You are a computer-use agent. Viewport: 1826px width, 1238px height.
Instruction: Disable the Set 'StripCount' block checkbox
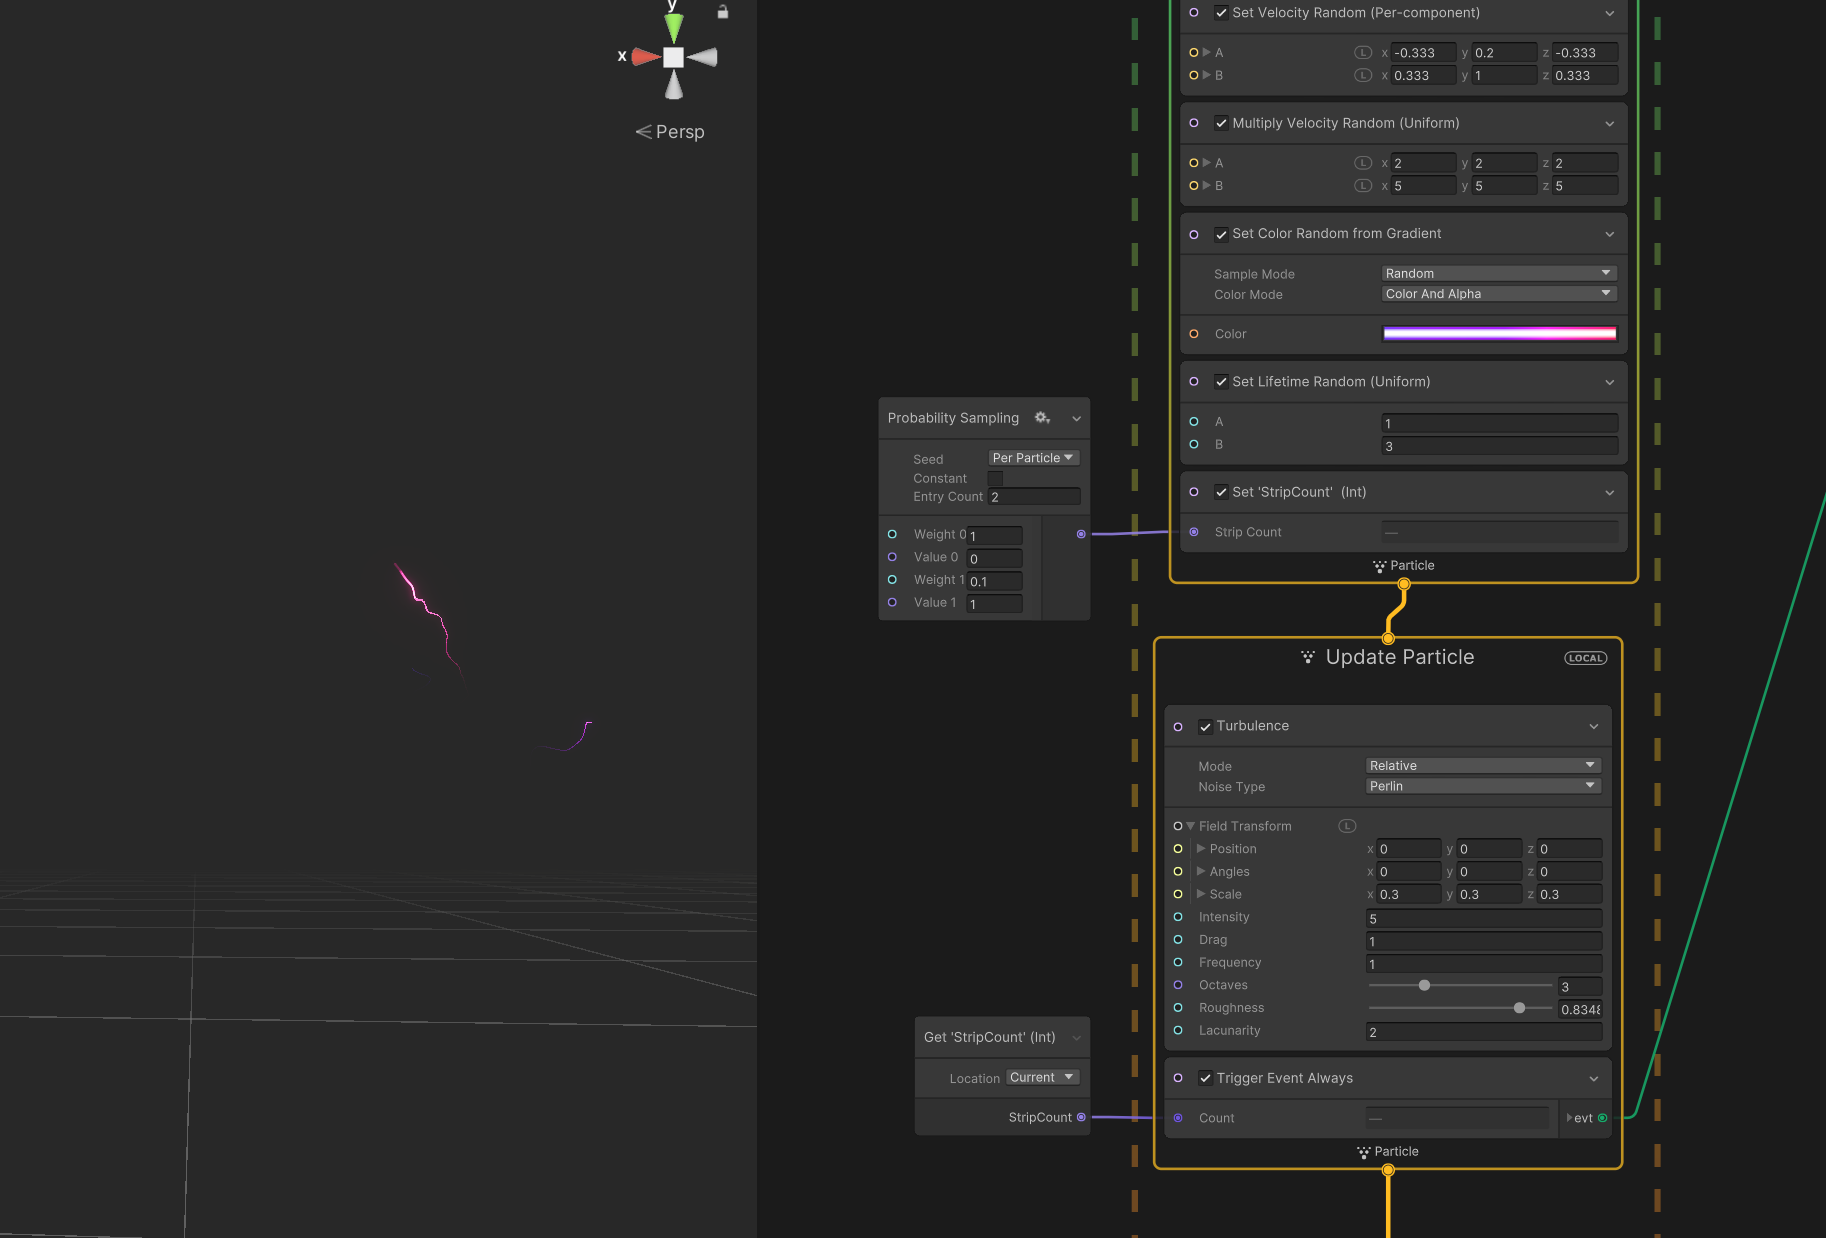pyautogui.click(x=1221, y=492)
